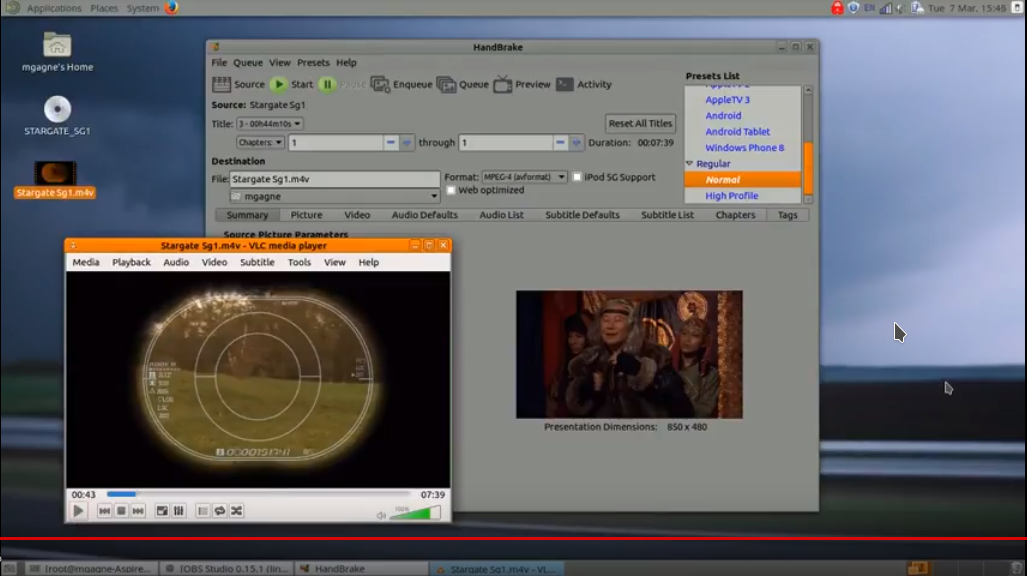Click VLC play button
The height and width of the screenshot is (576, 1027).
coord(79,510)
